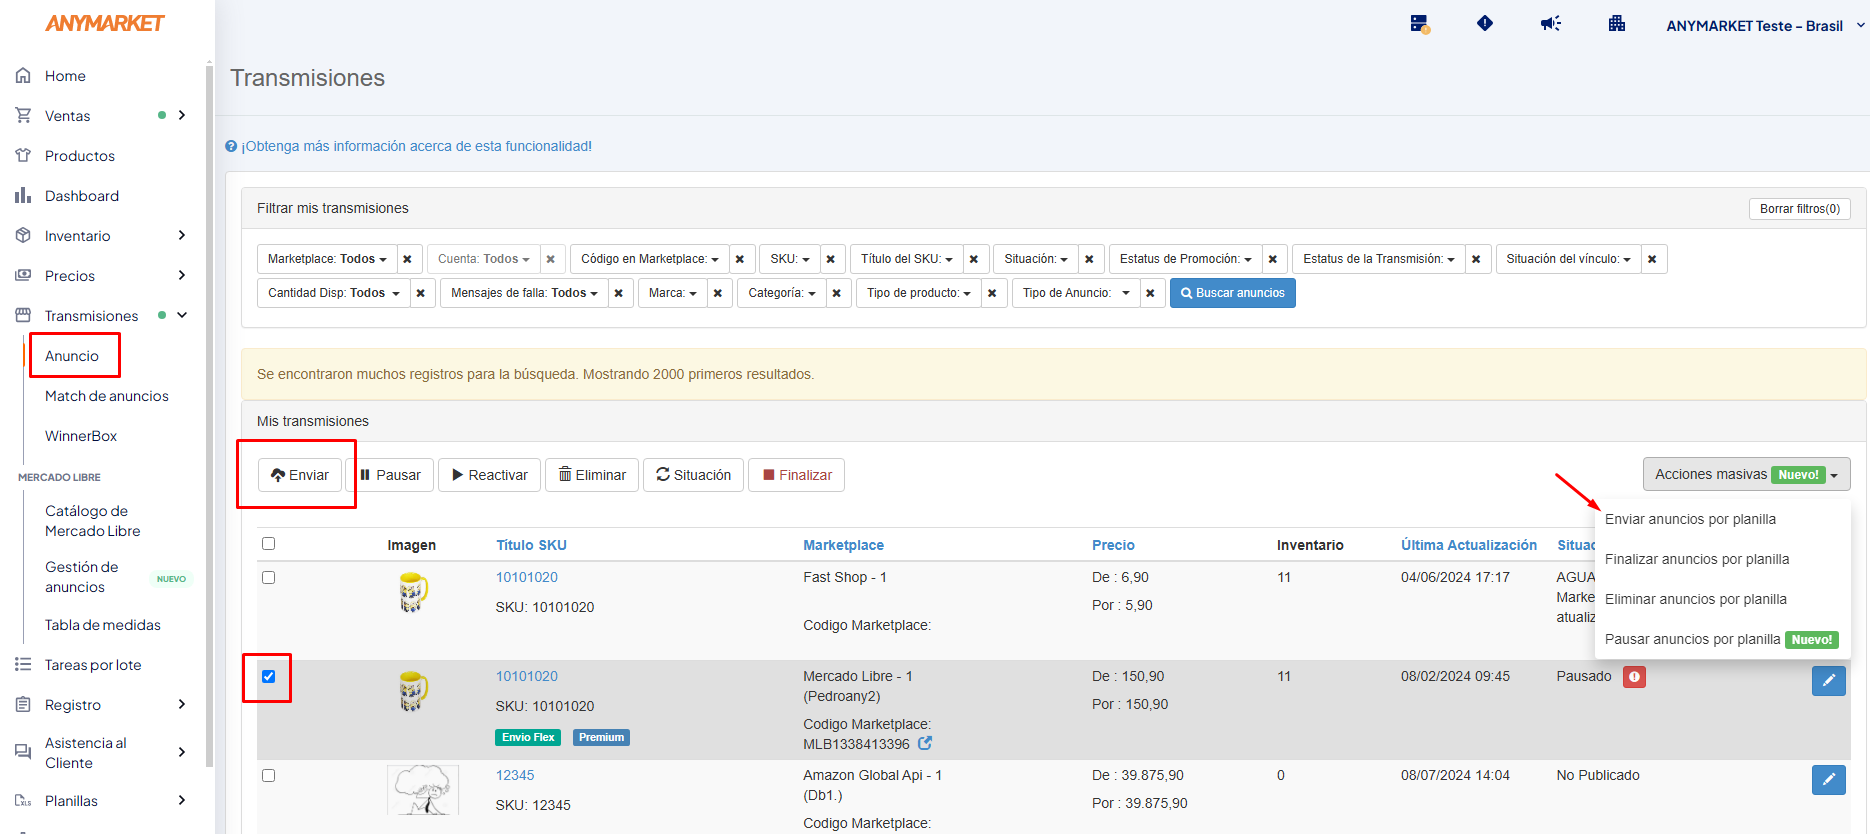Open the Estatus de la Transmisión dropdown
The width and height of the screenshot is (1870, 834).
pos(1378,259)
